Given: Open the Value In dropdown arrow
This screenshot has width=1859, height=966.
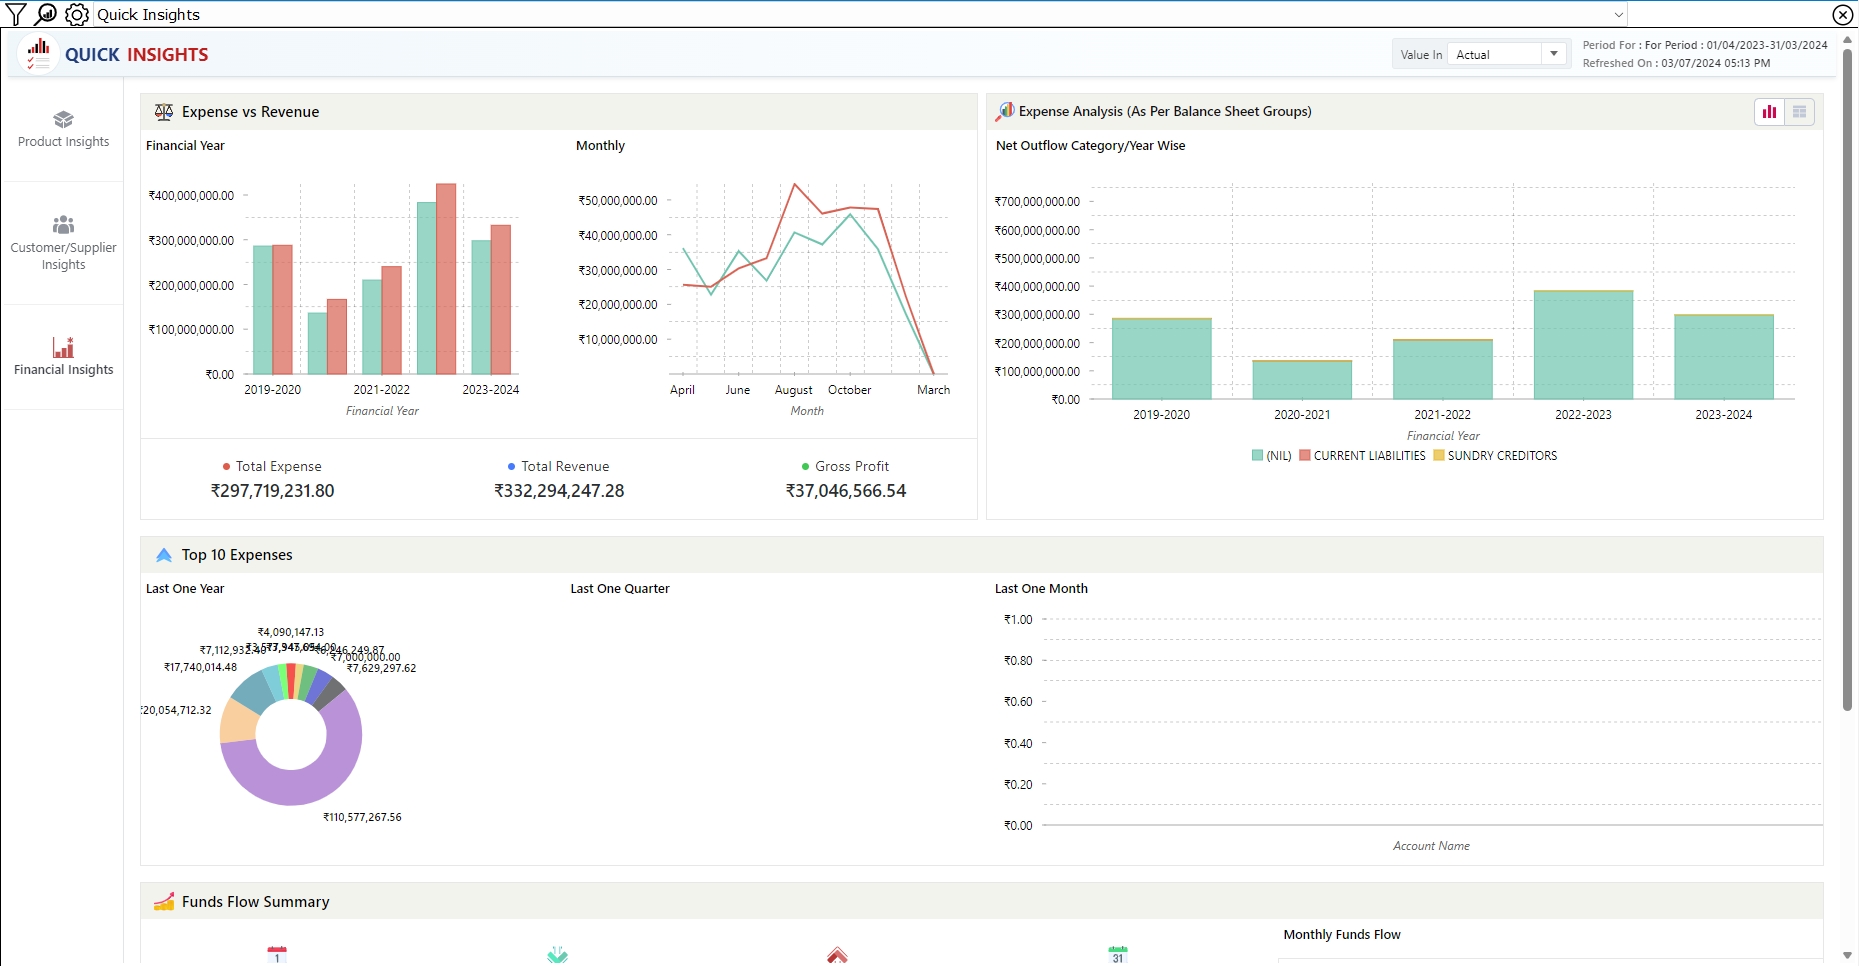Looking at the screenshot, I should pos(1554,54).
